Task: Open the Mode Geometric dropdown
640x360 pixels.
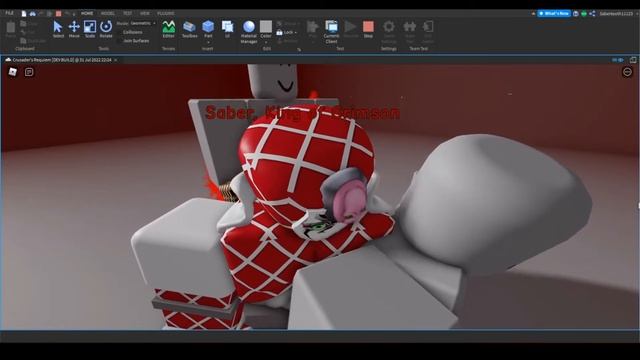Action: (136, 23)
